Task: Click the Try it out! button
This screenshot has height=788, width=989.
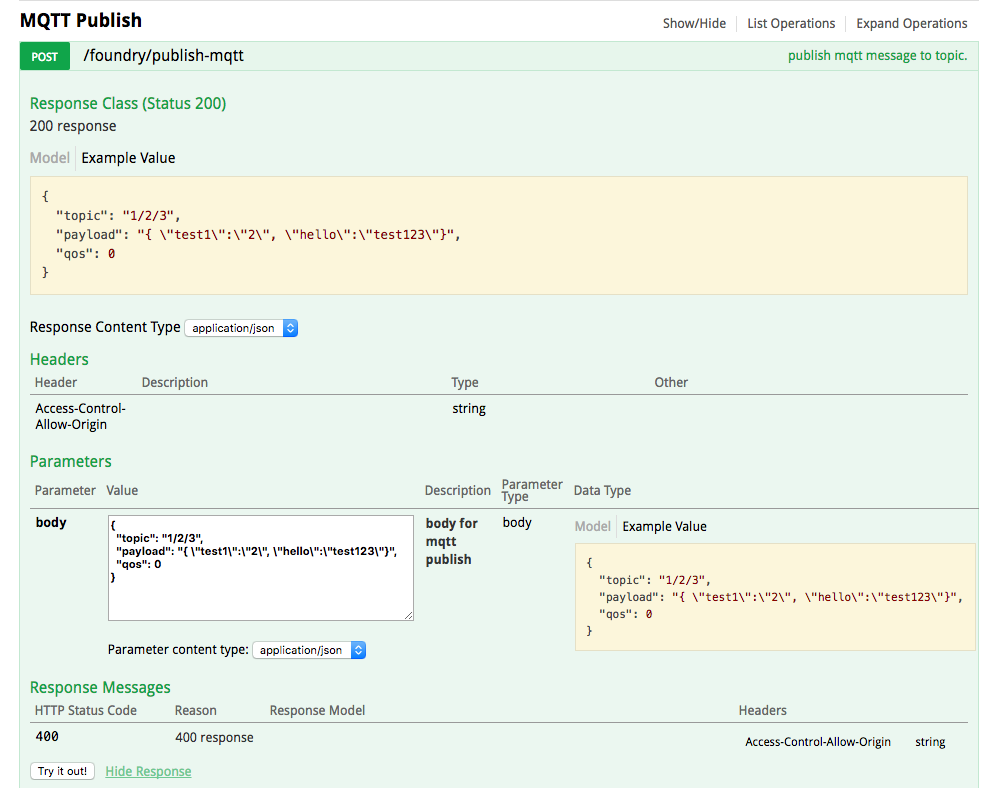Action: tap(62, 771)
